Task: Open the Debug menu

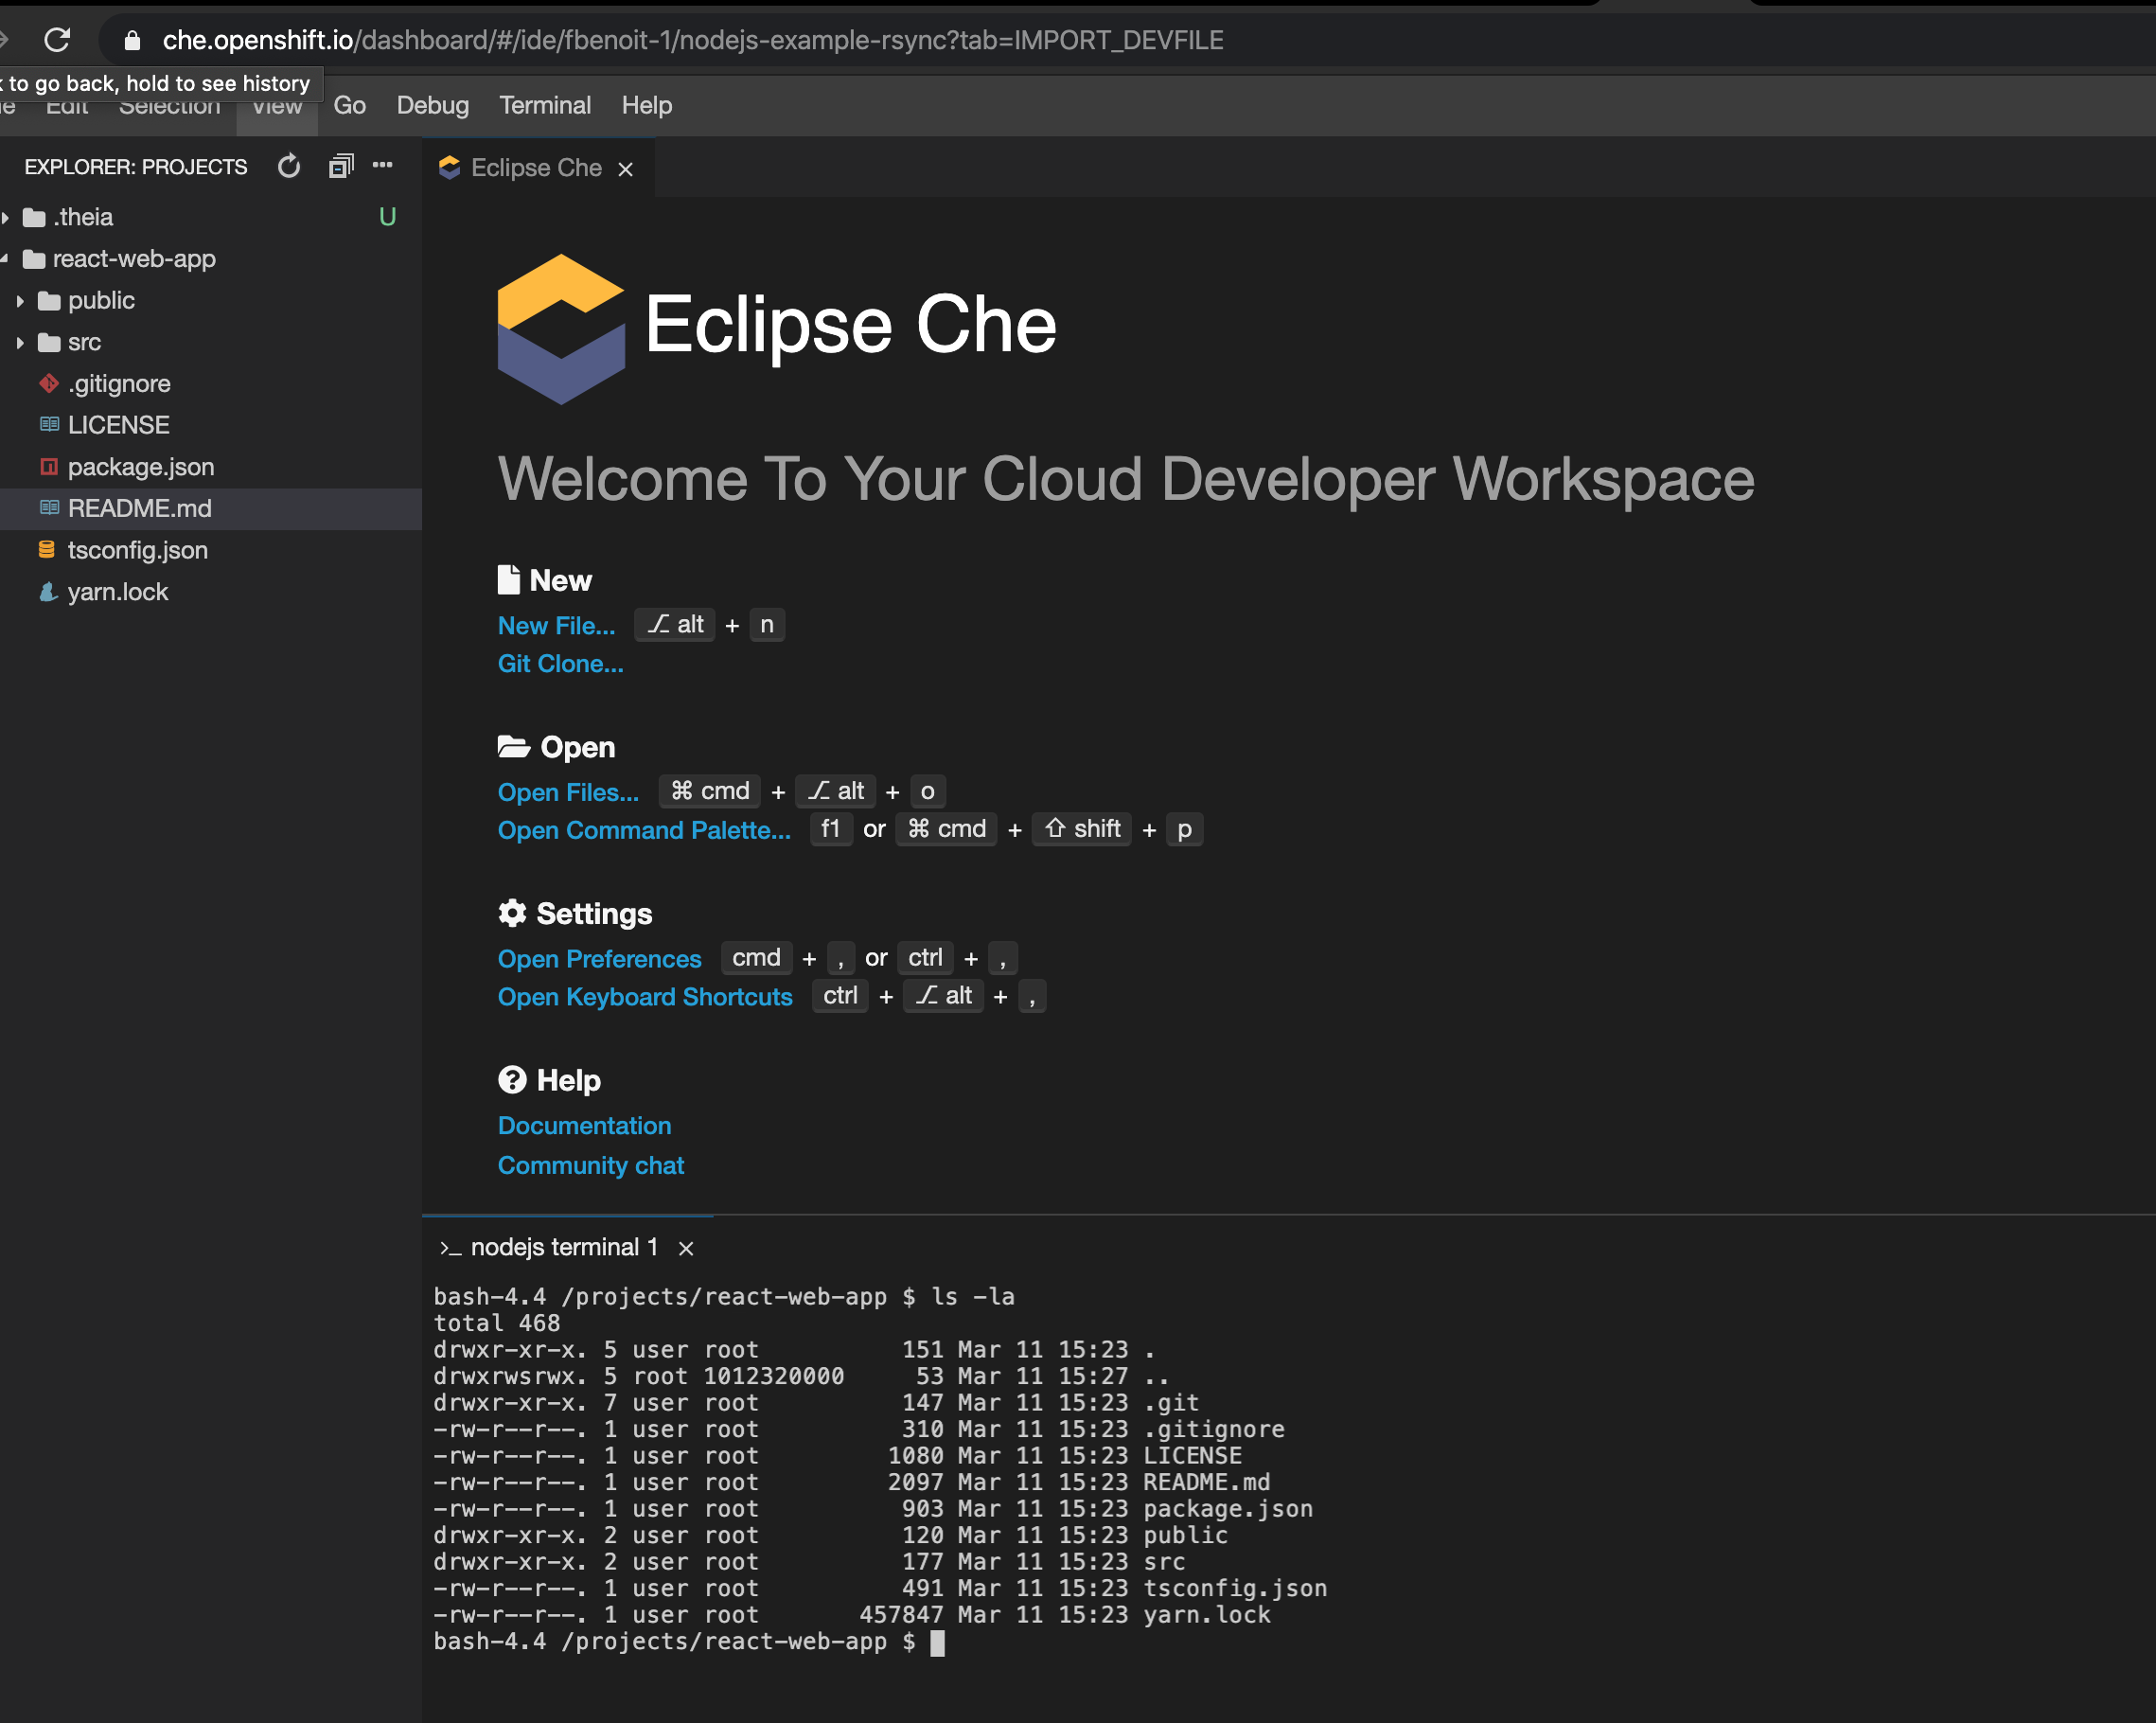Action: (432, 105)
